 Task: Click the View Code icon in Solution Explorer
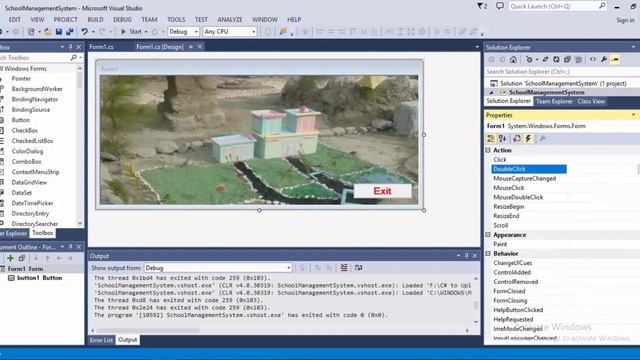593,60
